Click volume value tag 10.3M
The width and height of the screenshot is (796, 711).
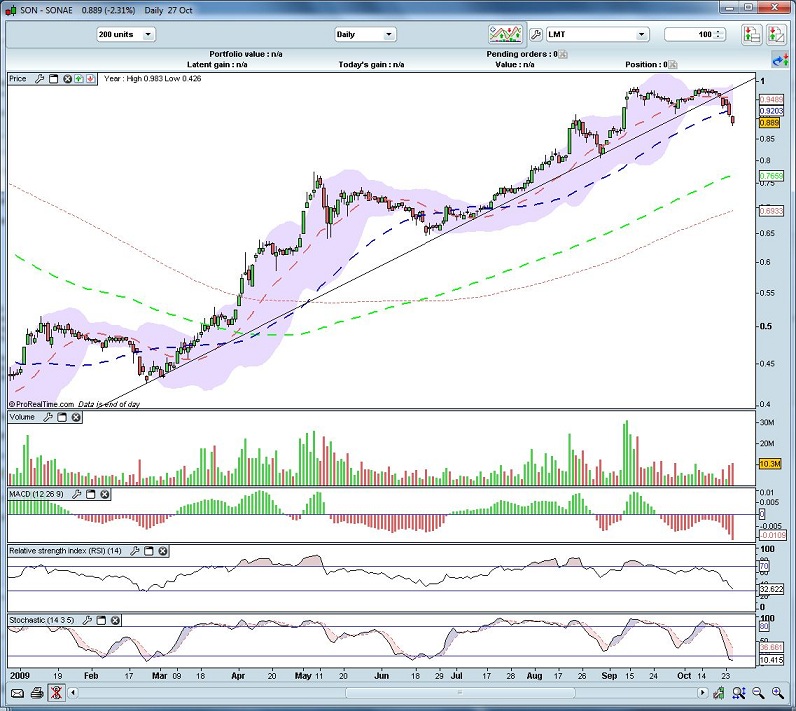tap(770, 464)
